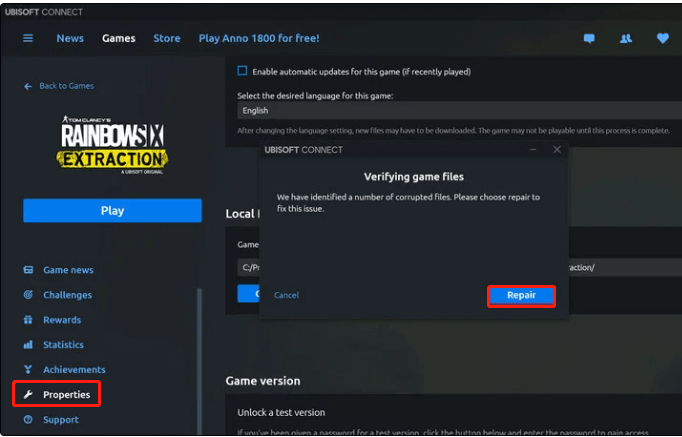The image size is (682, 437).
Task: Open Play Anno 1800 for free promo
Action: [259, 38]
